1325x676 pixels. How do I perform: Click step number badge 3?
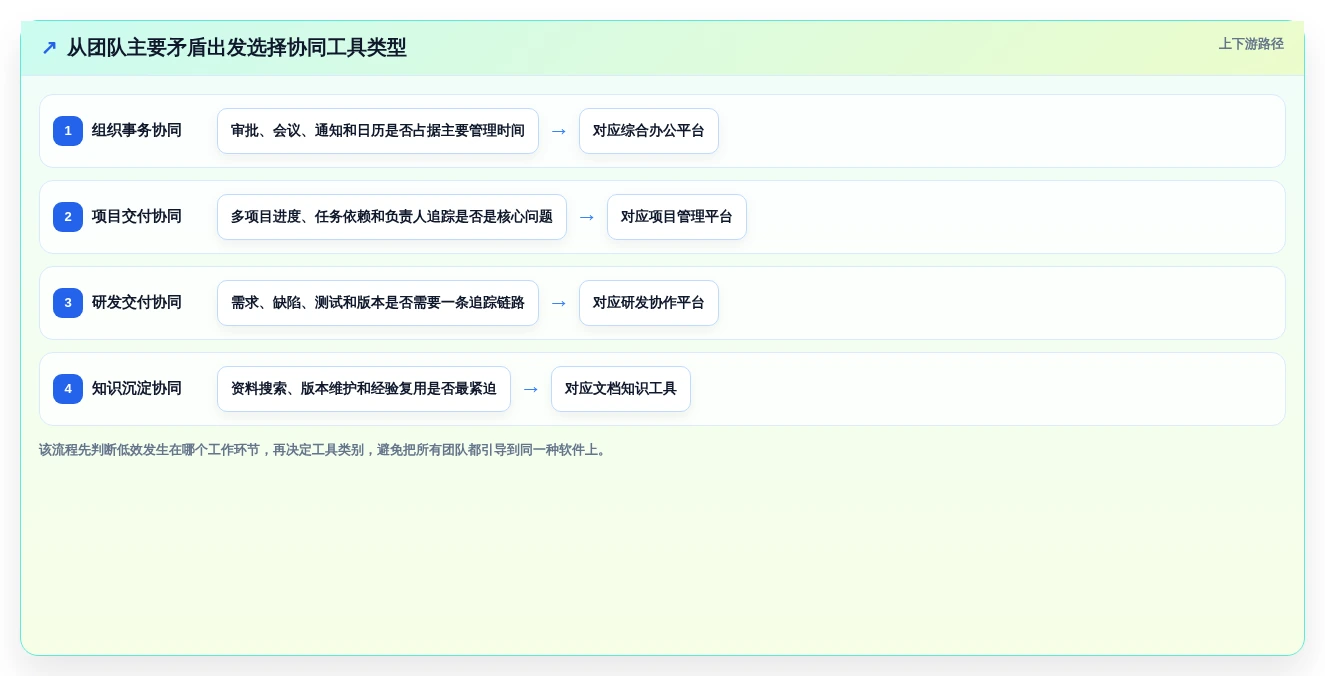click(68, 303)
